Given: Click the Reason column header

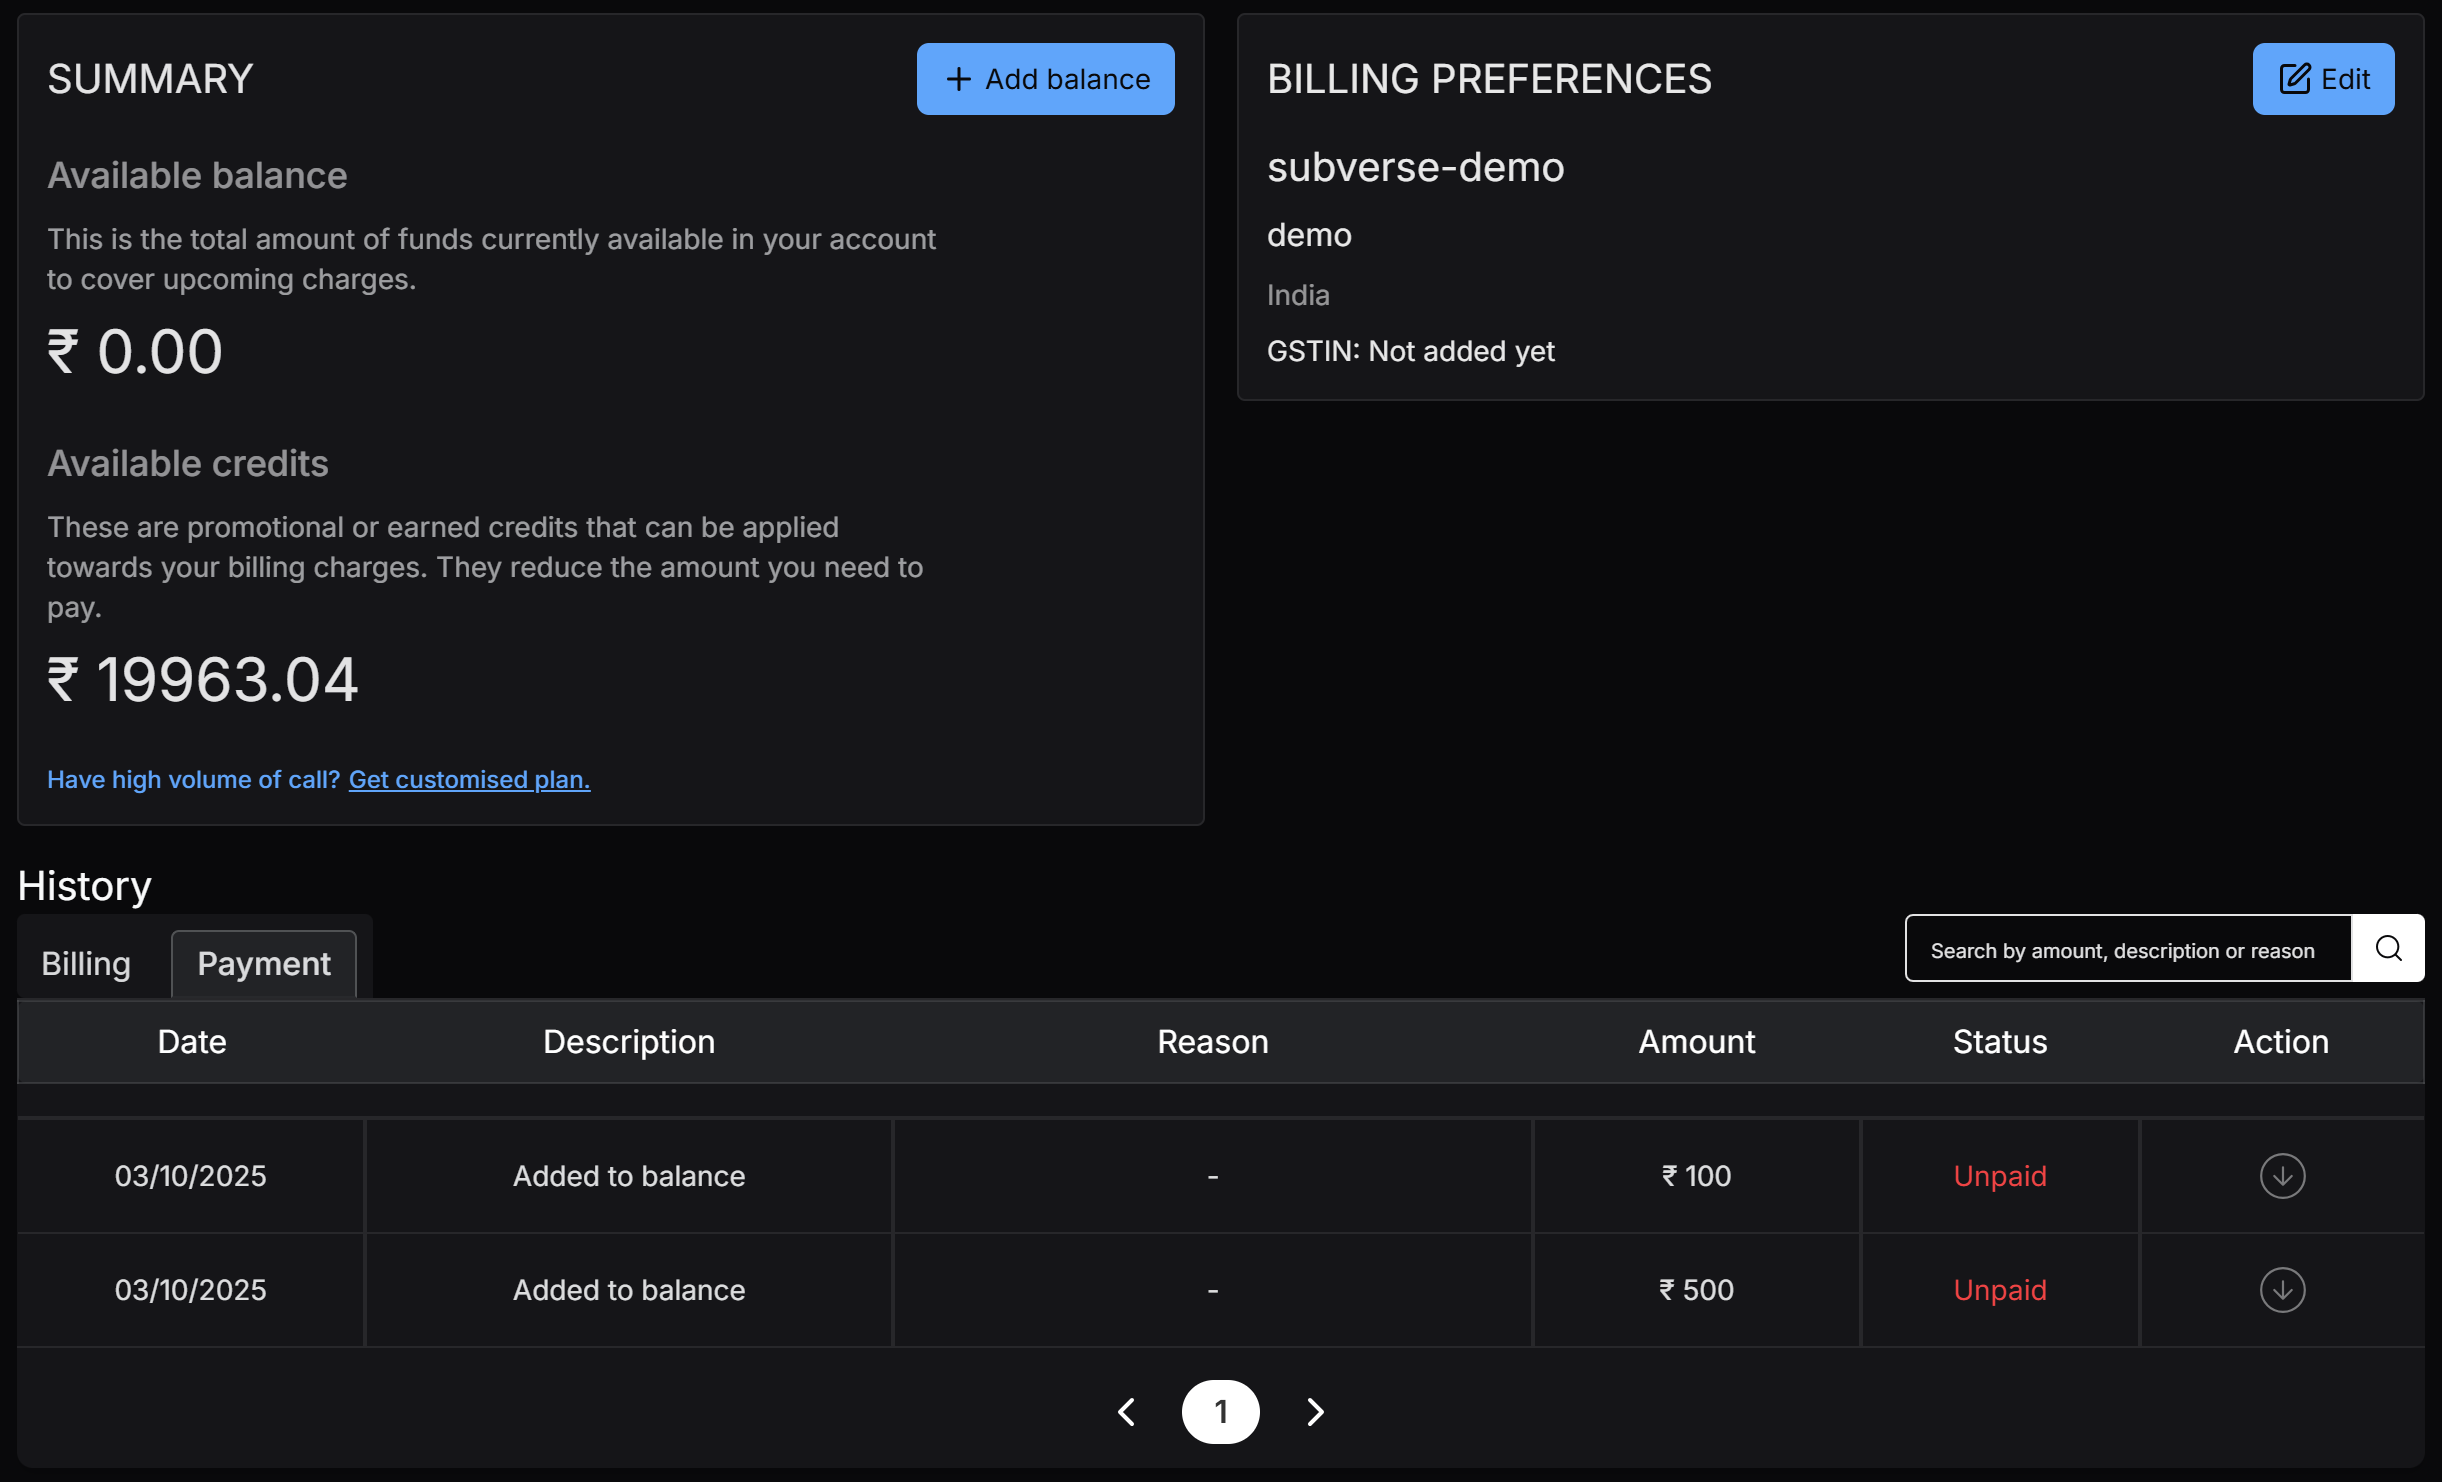Looking at the screenshot, I should pyautogui.click(x=1212, y=1042).
